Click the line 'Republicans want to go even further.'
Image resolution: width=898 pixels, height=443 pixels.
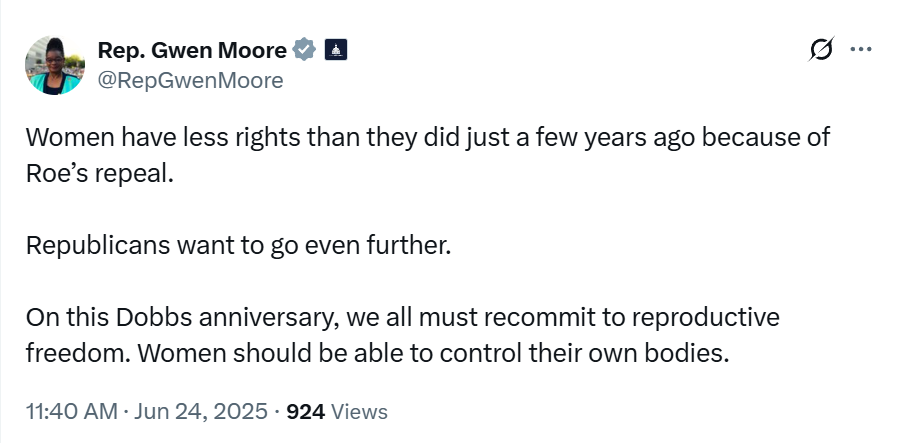tap(238, 246)
